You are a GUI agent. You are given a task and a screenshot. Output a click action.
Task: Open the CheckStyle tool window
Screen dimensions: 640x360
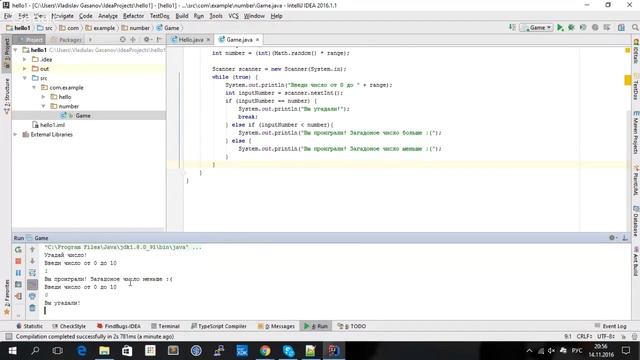tap(69, 326)
